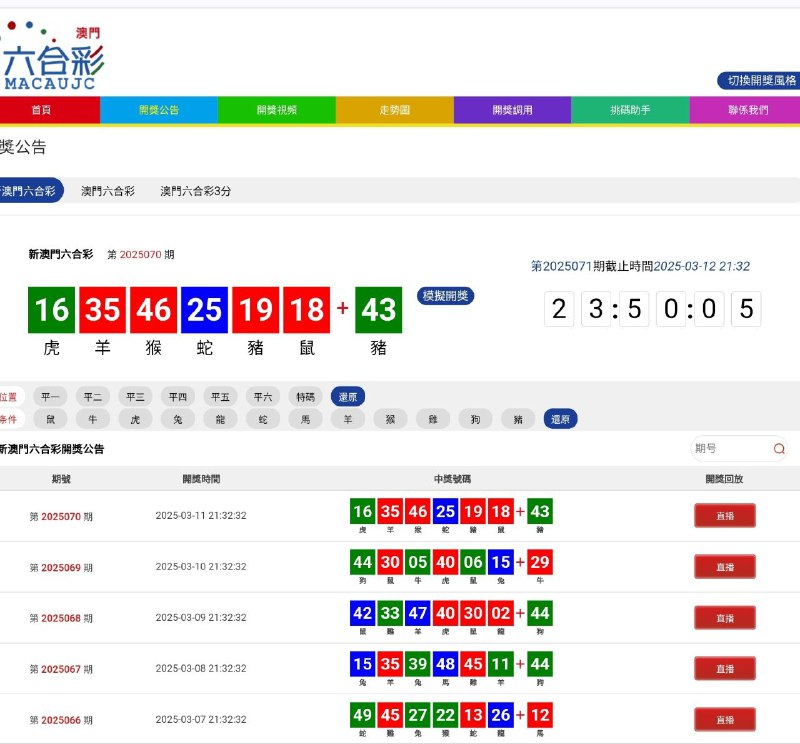Click the 新澳門六合彩開獎公告 section heading
800x744 pixels.
click(52, 449)
